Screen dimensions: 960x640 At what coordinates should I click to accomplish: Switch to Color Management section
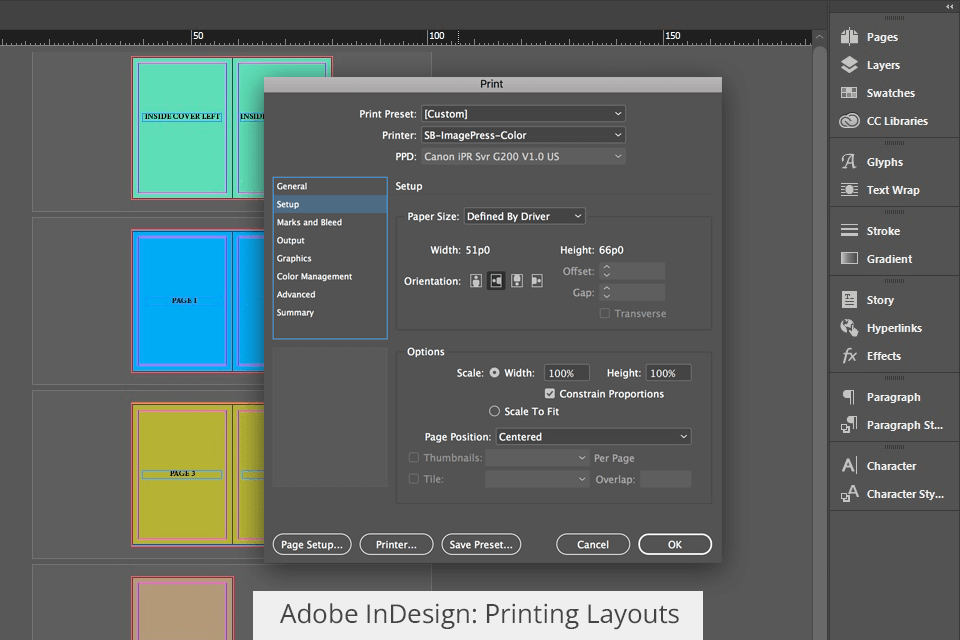pos(330,276)
